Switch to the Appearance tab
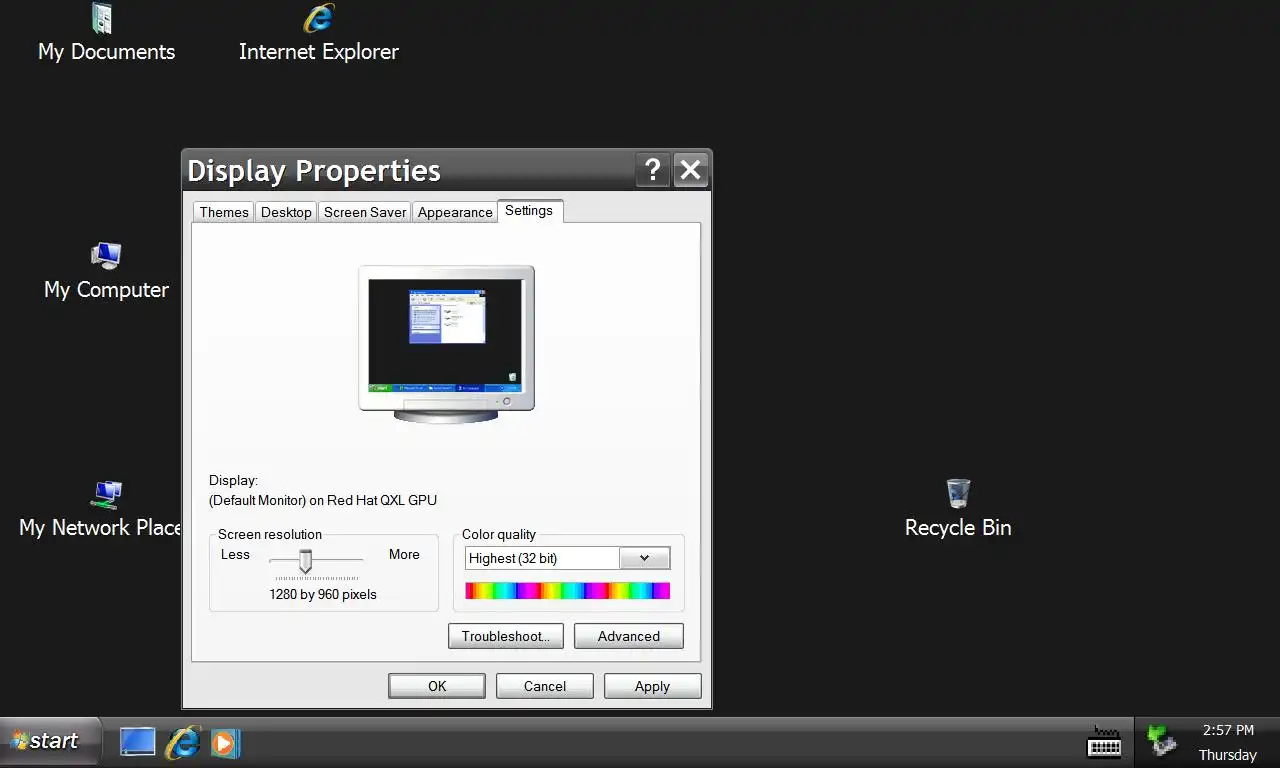The width and height of the screenshot is (1280, 768). pos(455,212)
